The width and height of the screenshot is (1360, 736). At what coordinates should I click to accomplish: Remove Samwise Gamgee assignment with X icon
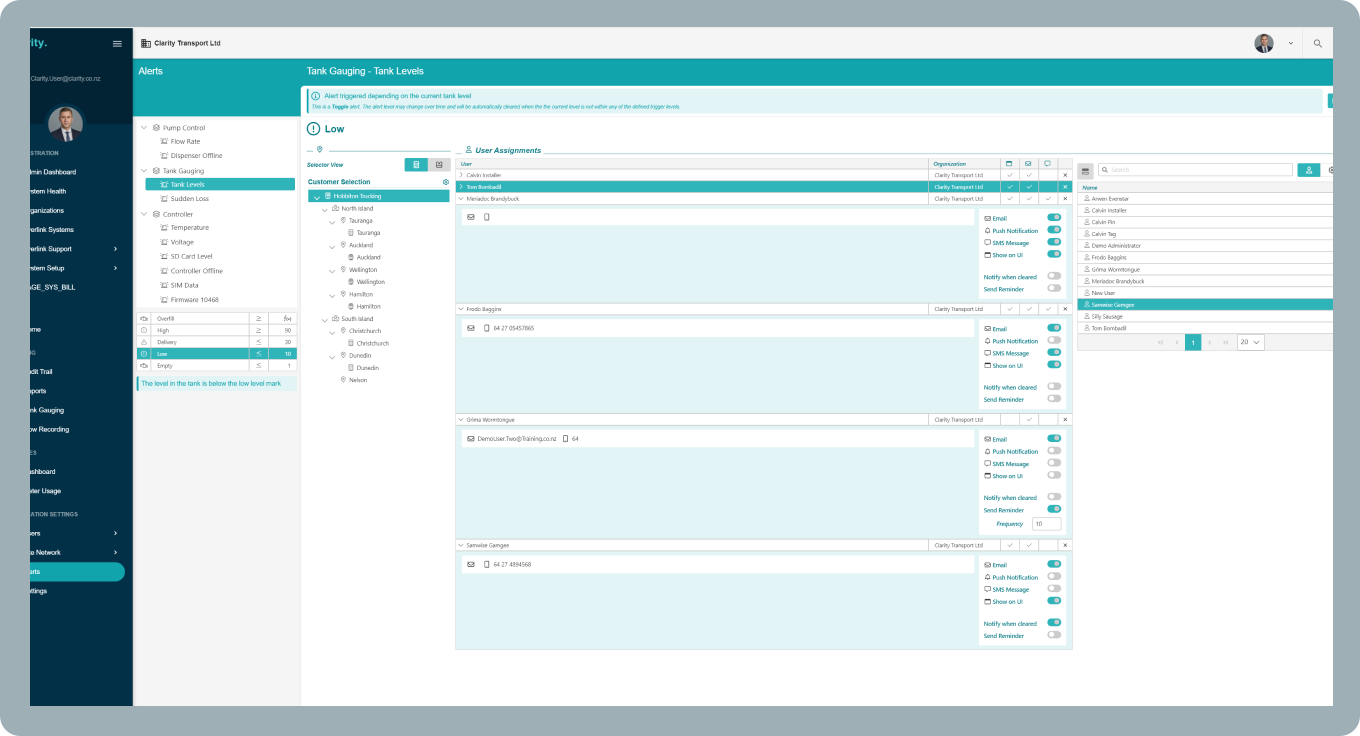pos(1065,545)
